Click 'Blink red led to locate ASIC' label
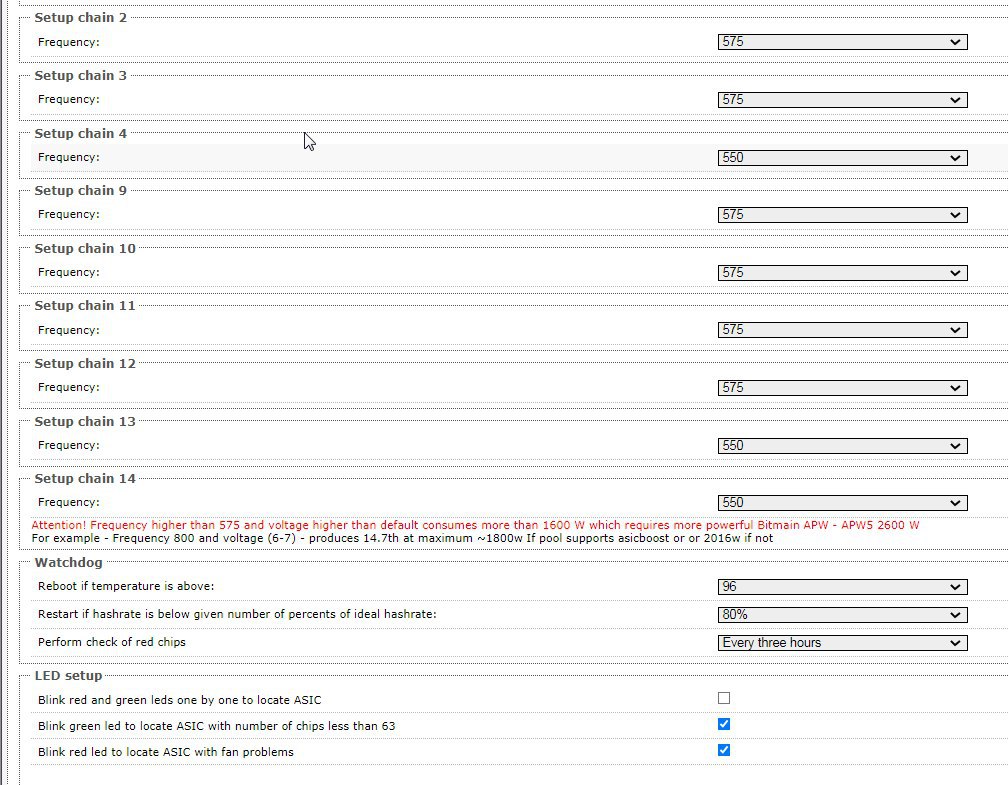The height and width of the screenshot is (785, 1008). coord(166,752)
